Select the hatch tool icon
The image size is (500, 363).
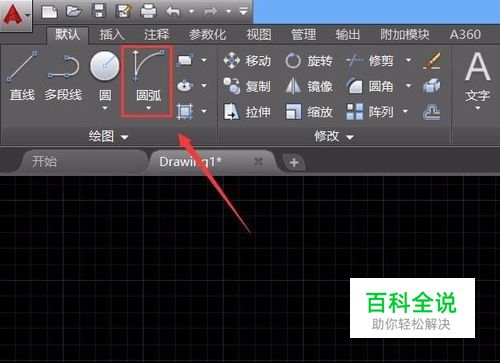pyautogui.click(x=185, y=111)
